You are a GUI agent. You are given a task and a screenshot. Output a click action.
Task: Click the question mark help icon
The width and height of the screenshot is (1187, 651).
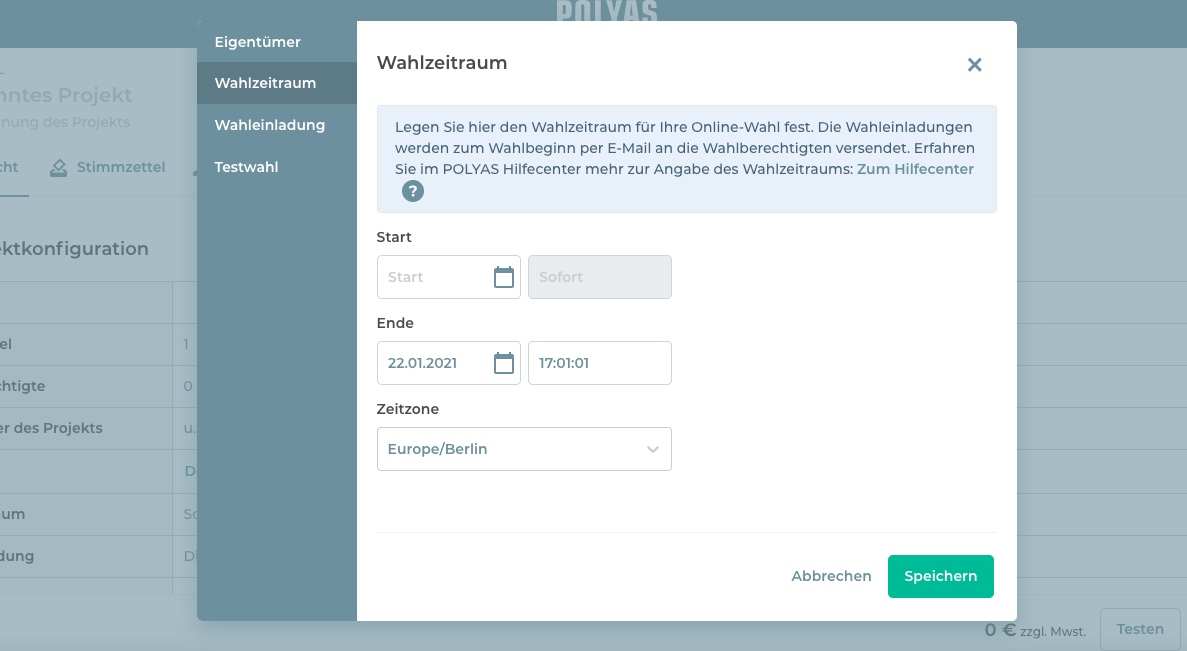coord(413,191)
